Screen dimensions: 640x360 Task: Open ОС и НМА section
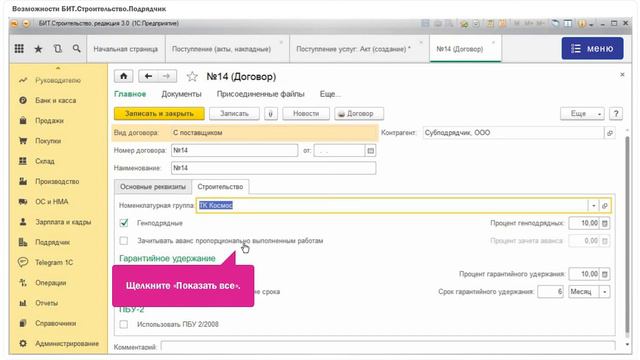click(51, 202)
